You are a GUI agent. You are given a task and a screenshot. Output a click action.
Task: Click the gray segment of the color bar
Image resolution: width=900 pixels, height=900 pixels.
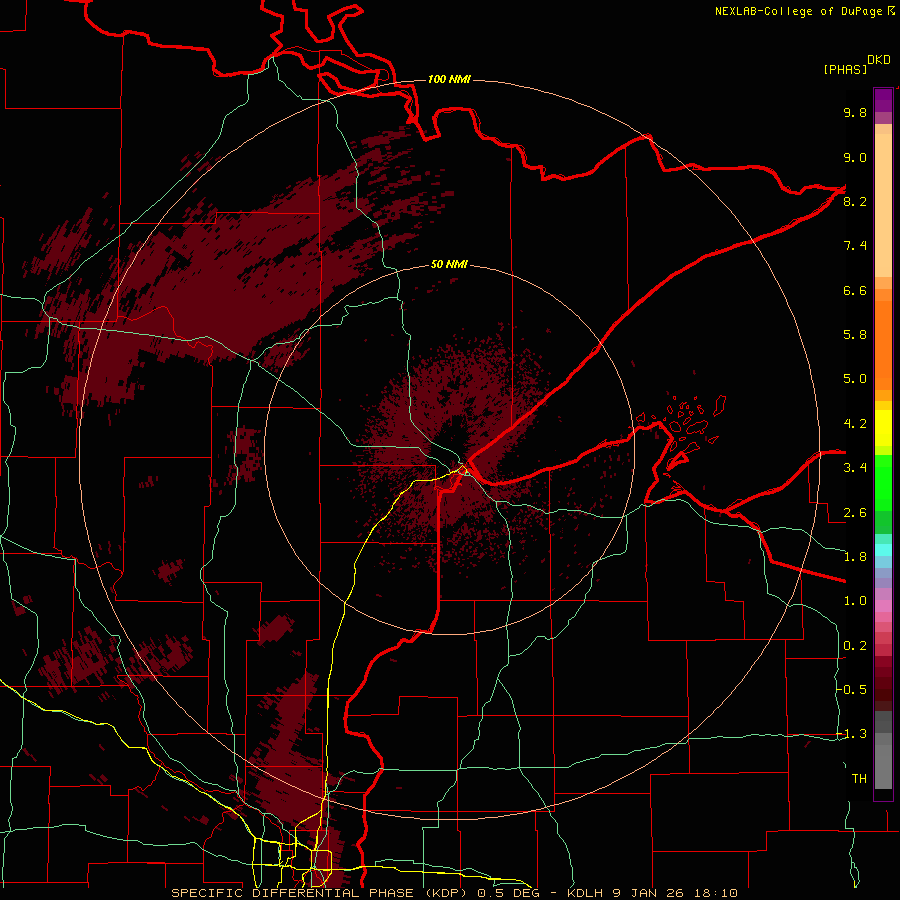tap(883, 751)
